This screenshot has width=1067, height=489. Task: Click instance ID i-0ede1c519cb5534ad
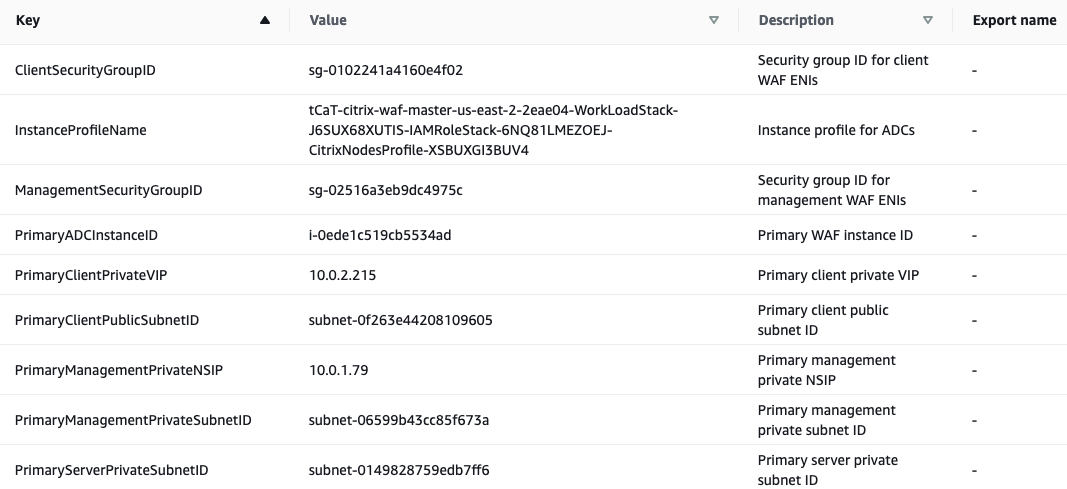coord(380,235)
